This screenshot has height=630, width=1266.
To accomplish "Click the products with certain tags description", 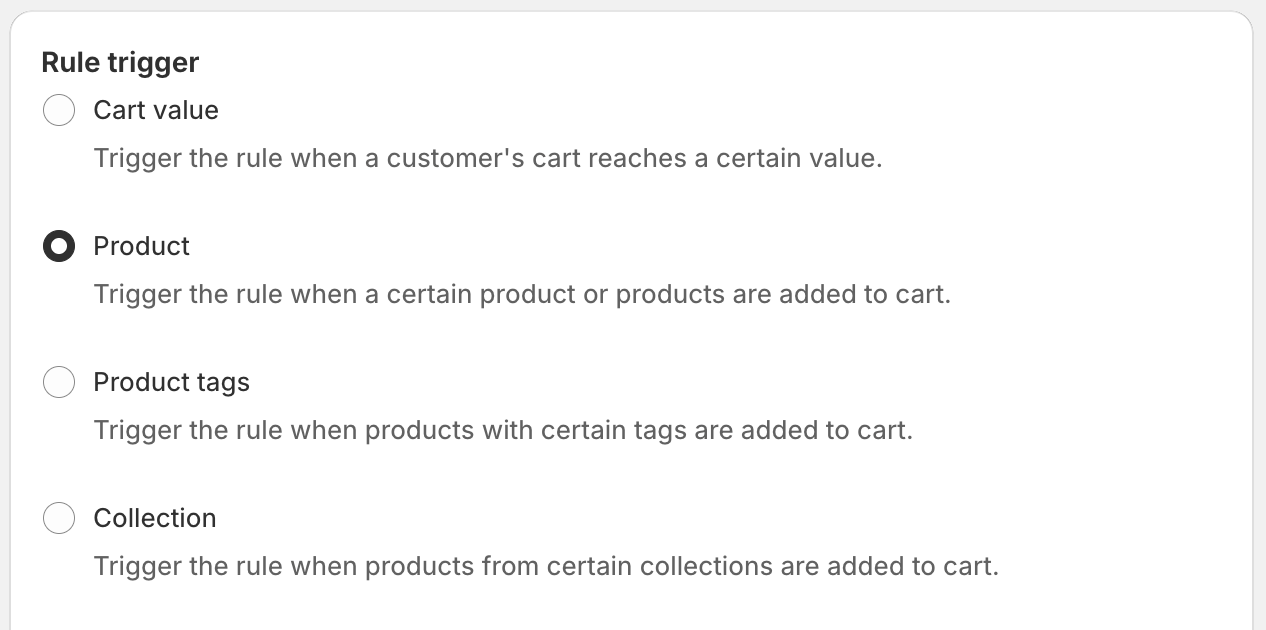I will [503, 430].
